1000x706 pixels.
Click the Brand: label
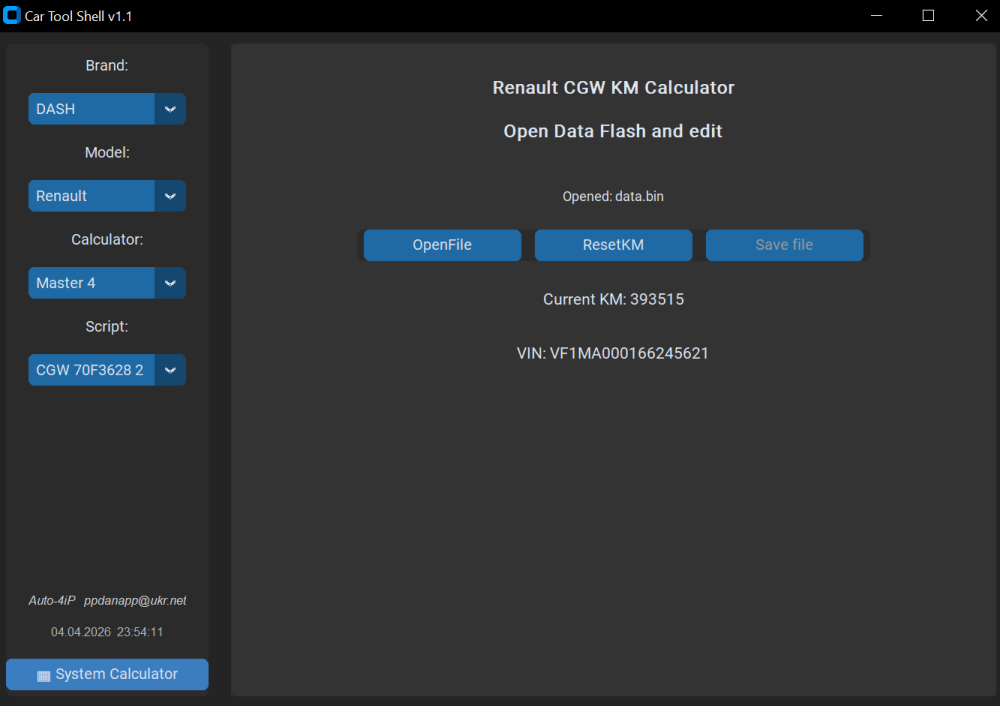(107, 66)
